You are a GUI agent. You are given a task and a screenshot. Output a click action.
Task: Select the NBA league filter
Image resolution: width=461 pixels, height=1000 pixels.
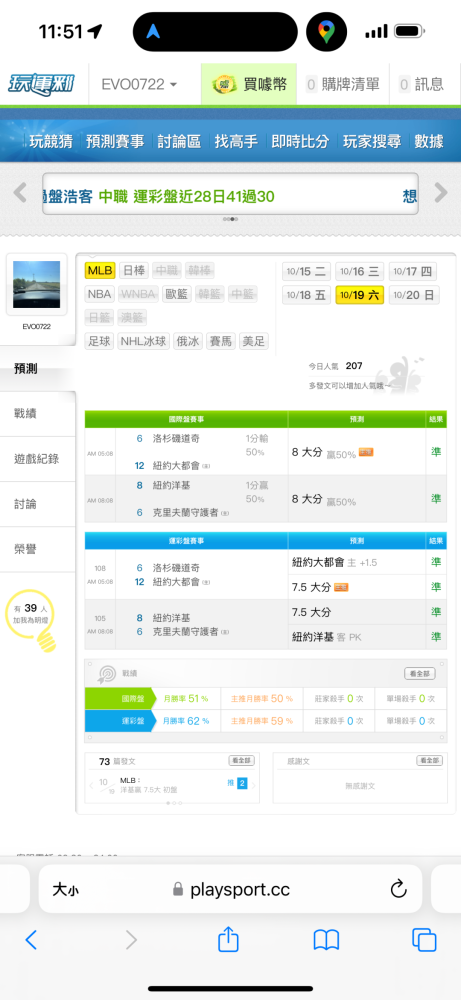click(x=99, y=294)
